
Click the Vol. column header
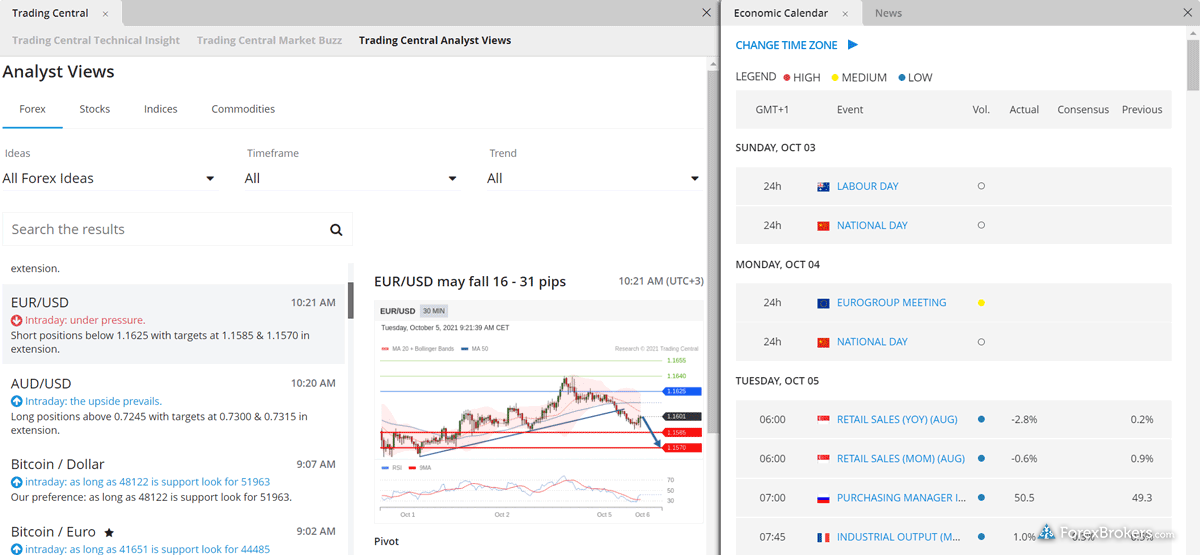pos(981,110)
